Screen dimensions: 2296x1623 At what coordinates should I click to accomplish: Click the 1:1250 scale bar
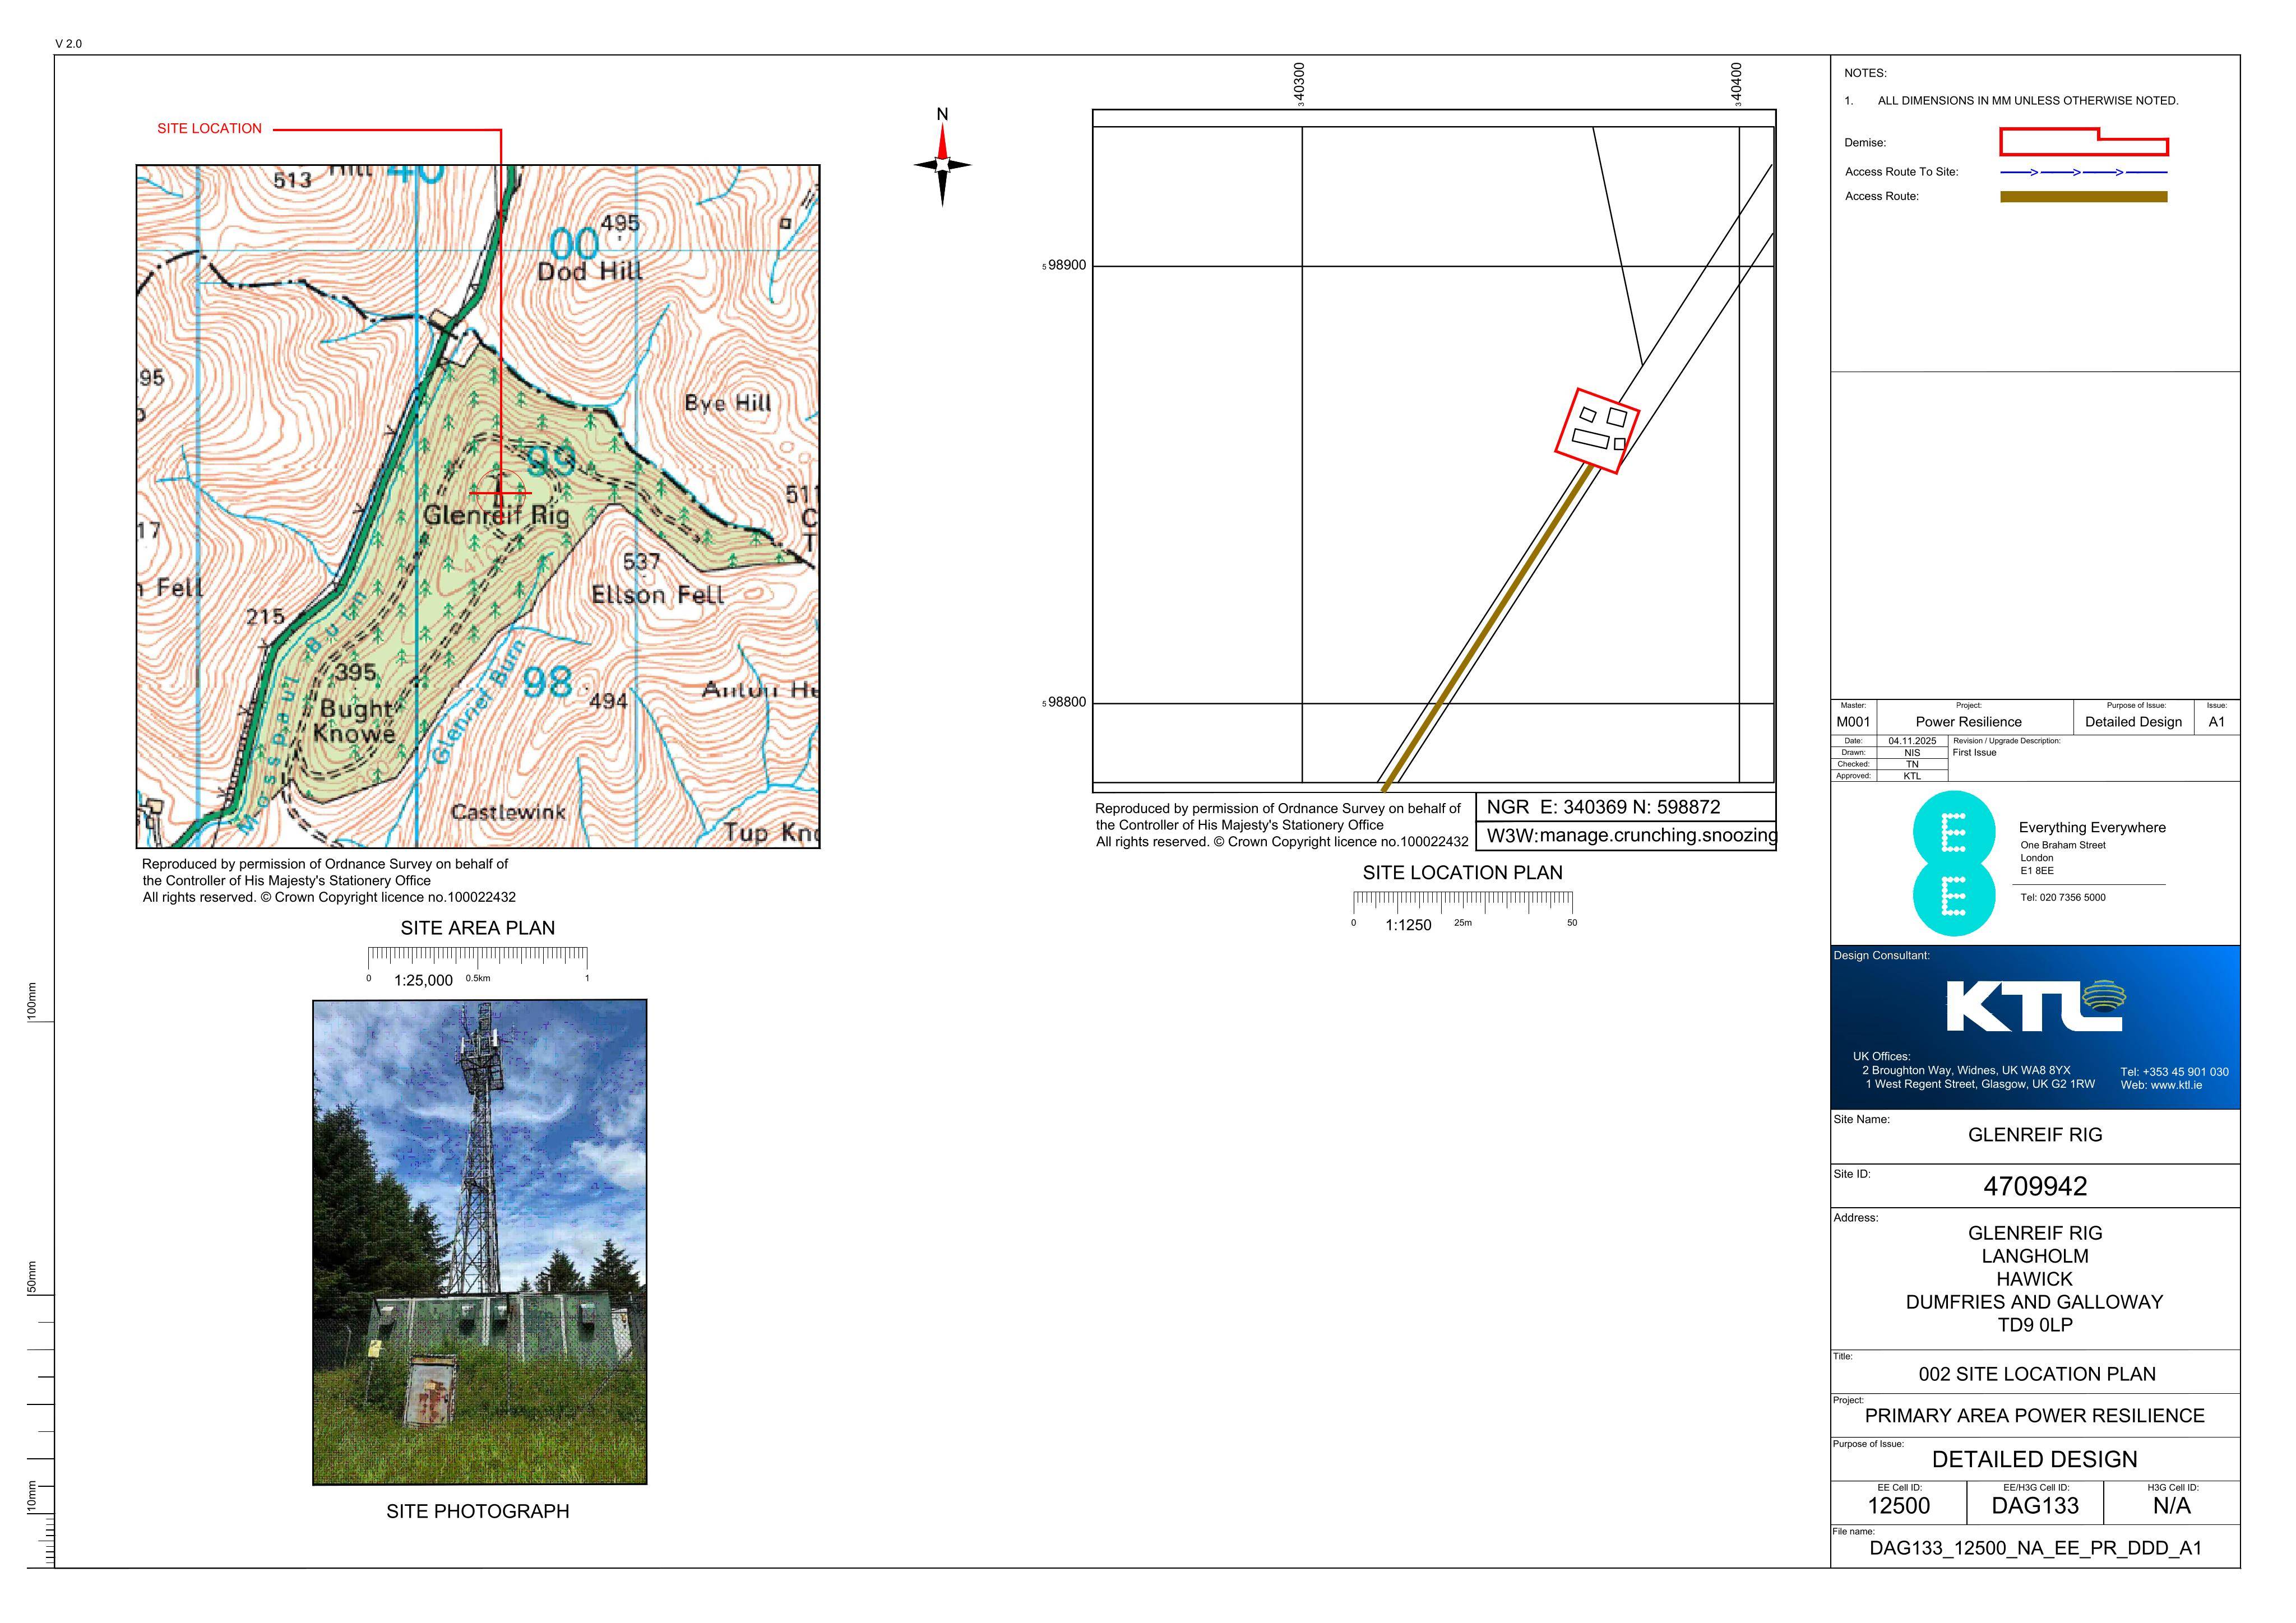coord(1463,911)
